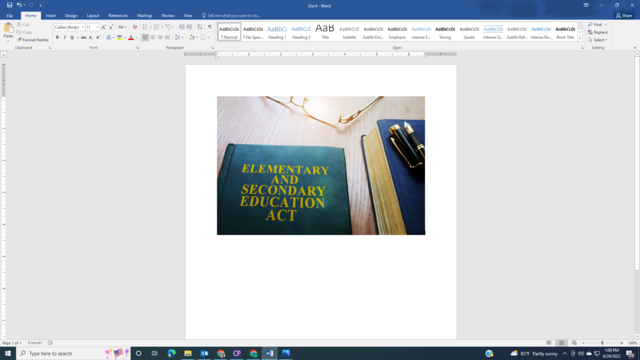Click the Tell me what you want to do box
Image resolution: width=640 pixels, height=360 pixels.
[x=231, y=16]
